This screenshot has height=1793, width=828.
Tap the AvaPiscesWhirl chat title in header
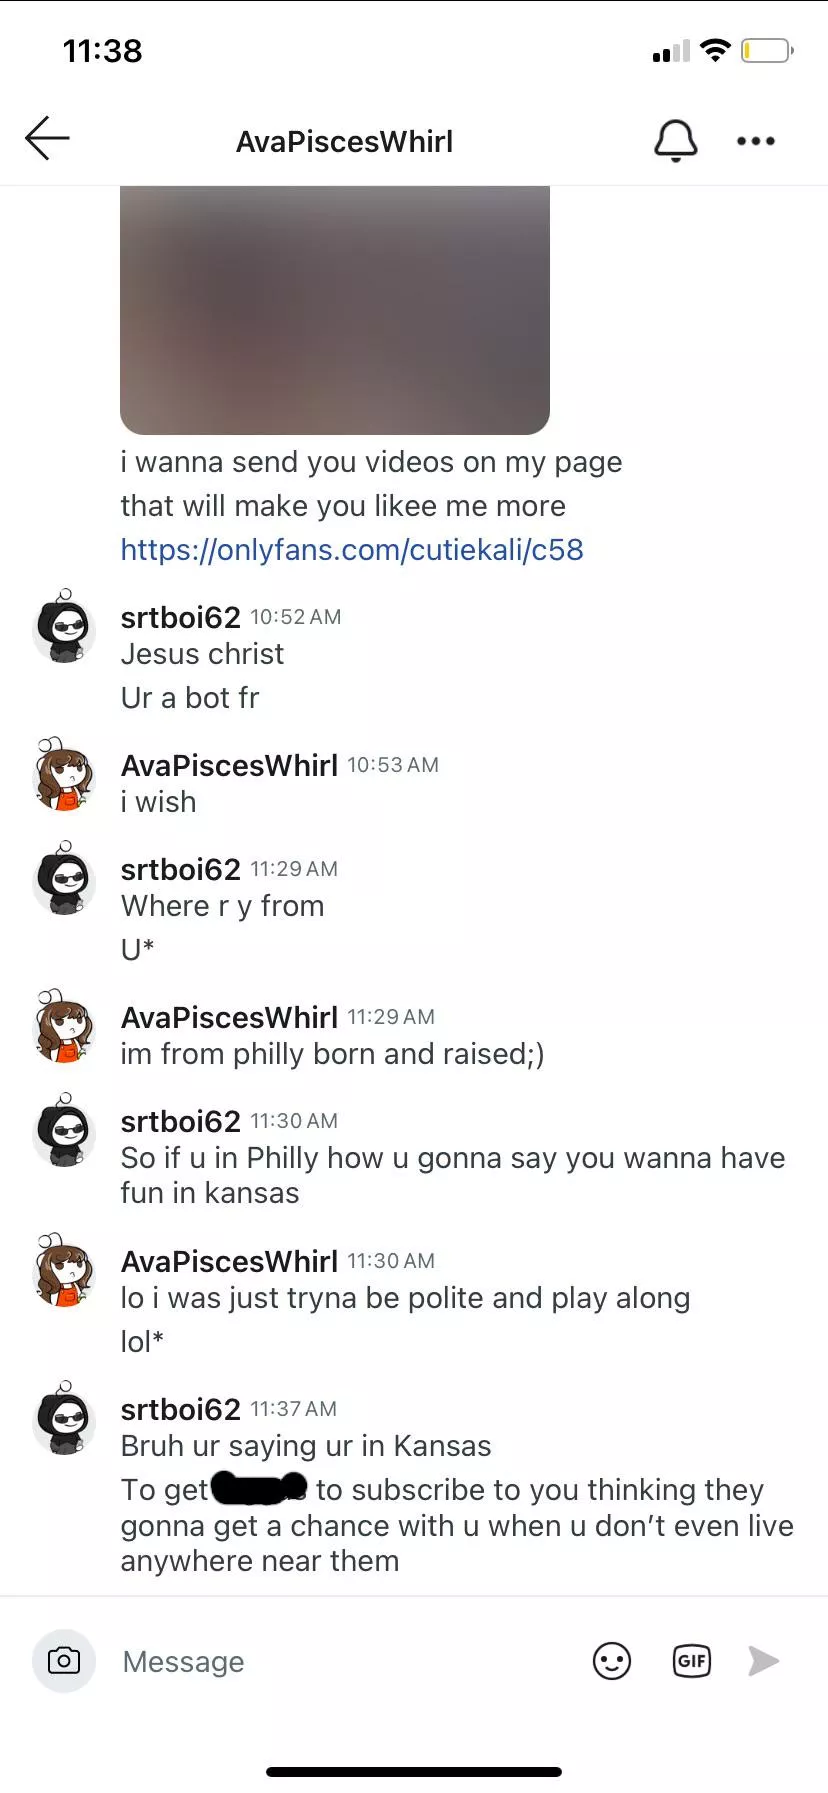point(344,142)
